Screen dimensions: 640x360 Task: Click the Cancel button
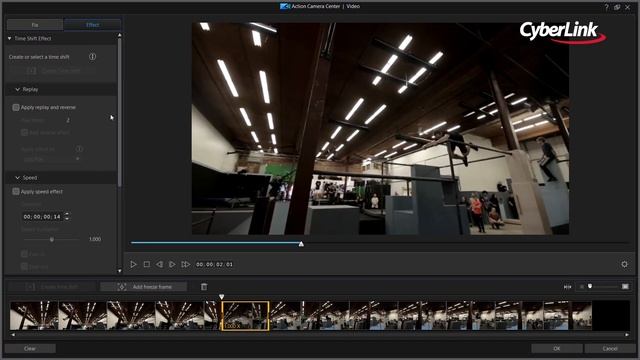point(610,349)
